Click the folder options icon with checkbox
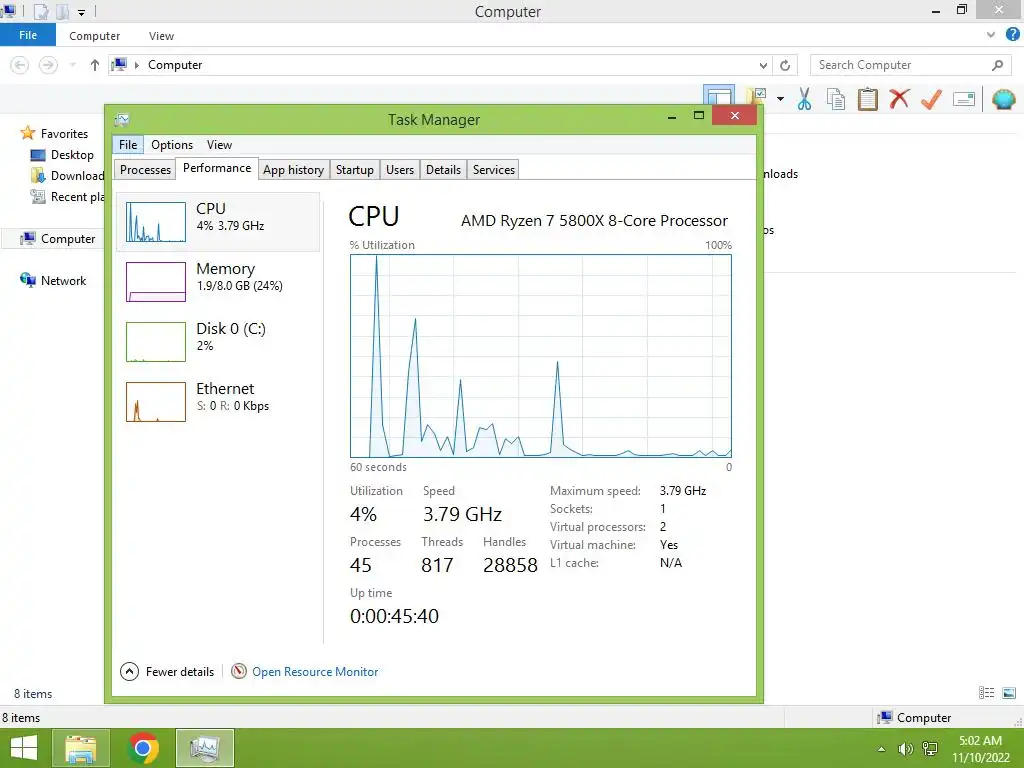The width and height of the screenshot is (1024, 768). point(758,98)
